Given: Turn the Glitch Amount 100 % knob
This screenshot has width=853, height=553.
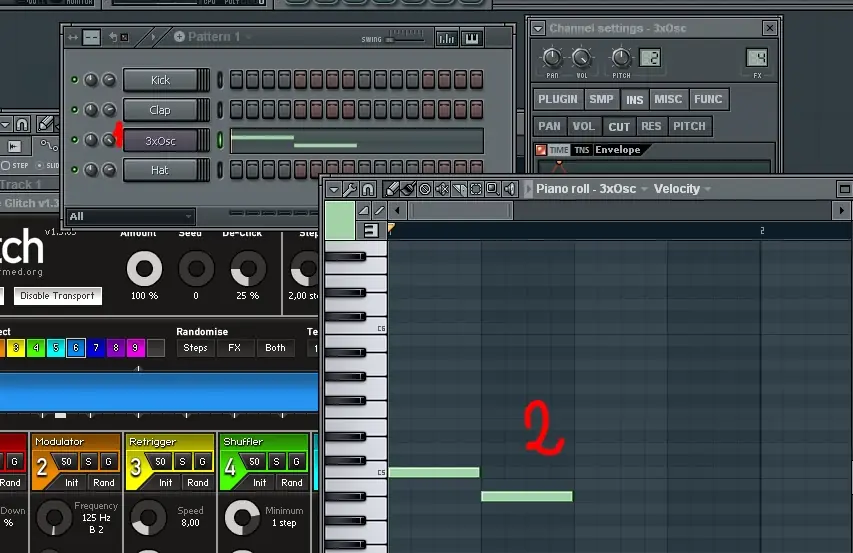Looking at the screenshot, I should 144,268.
